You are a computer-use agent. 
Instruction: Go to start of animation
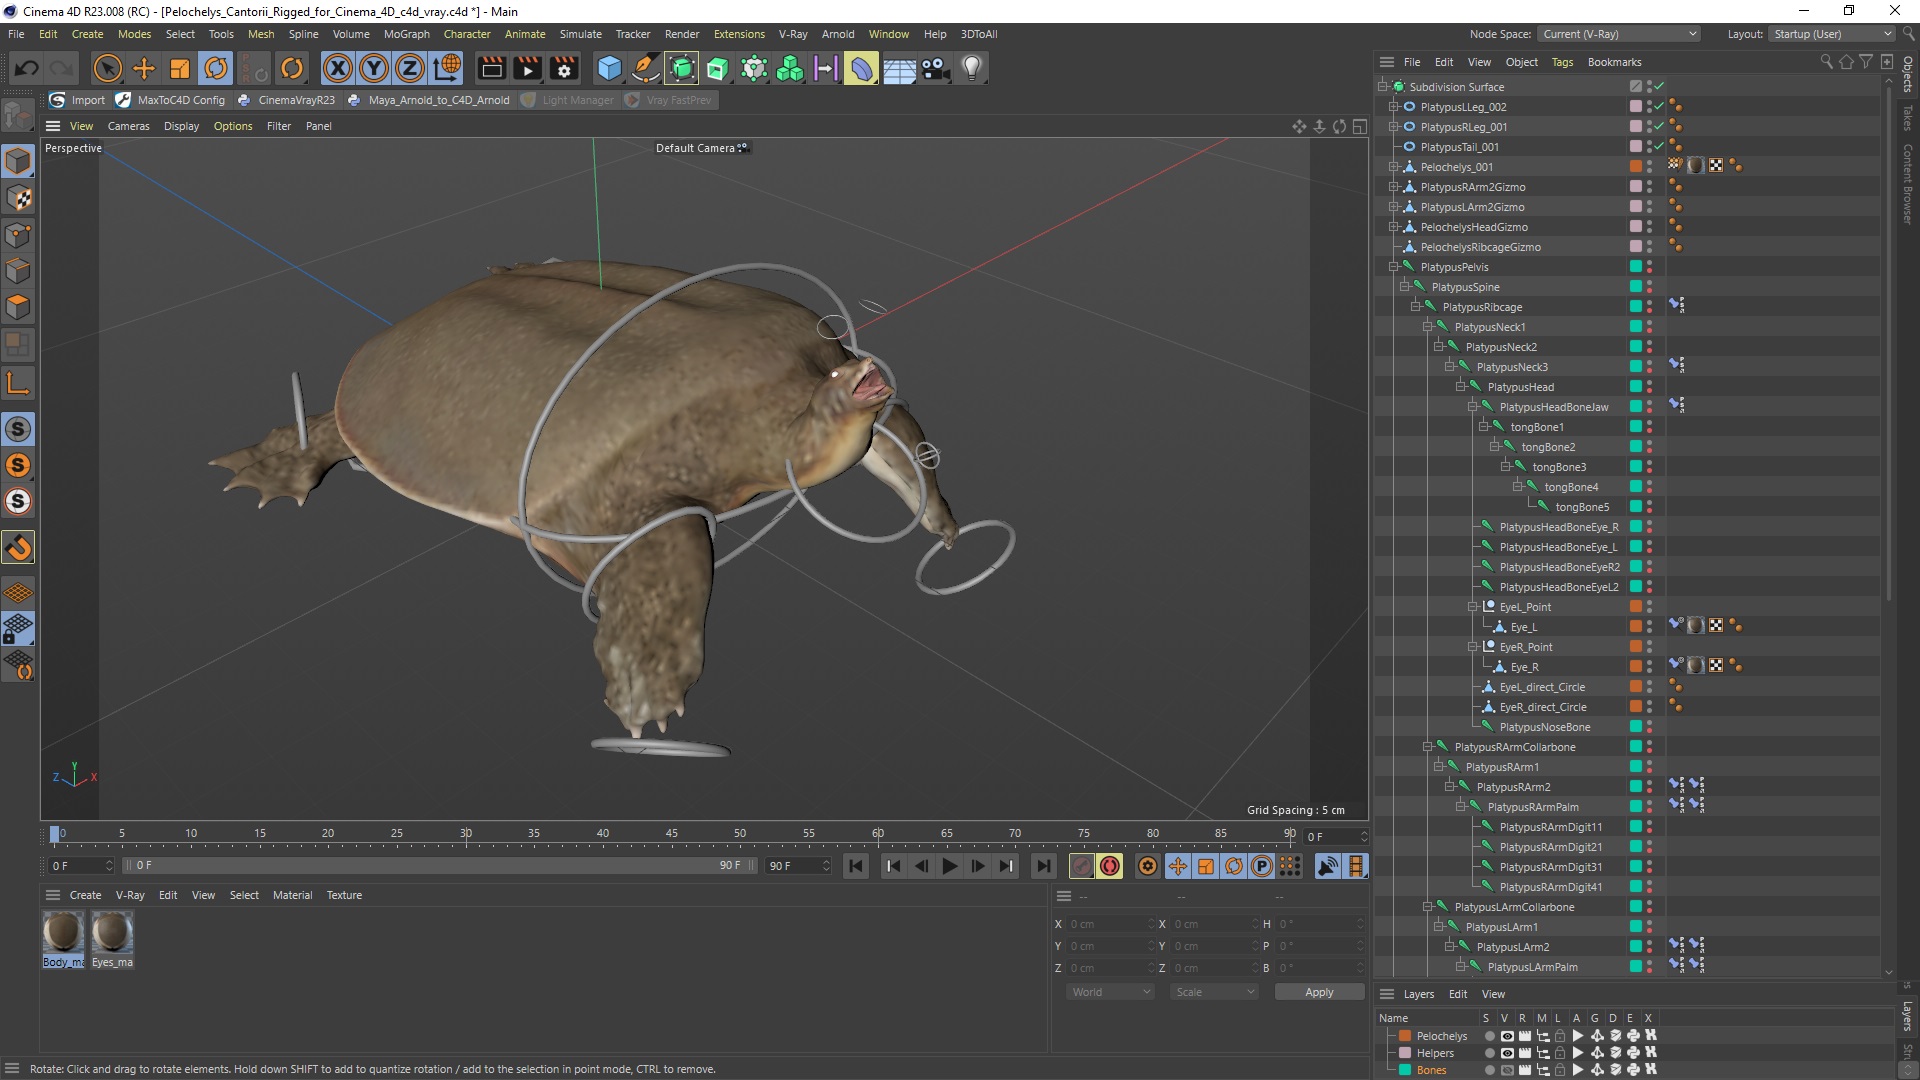[x=856, y=866]
